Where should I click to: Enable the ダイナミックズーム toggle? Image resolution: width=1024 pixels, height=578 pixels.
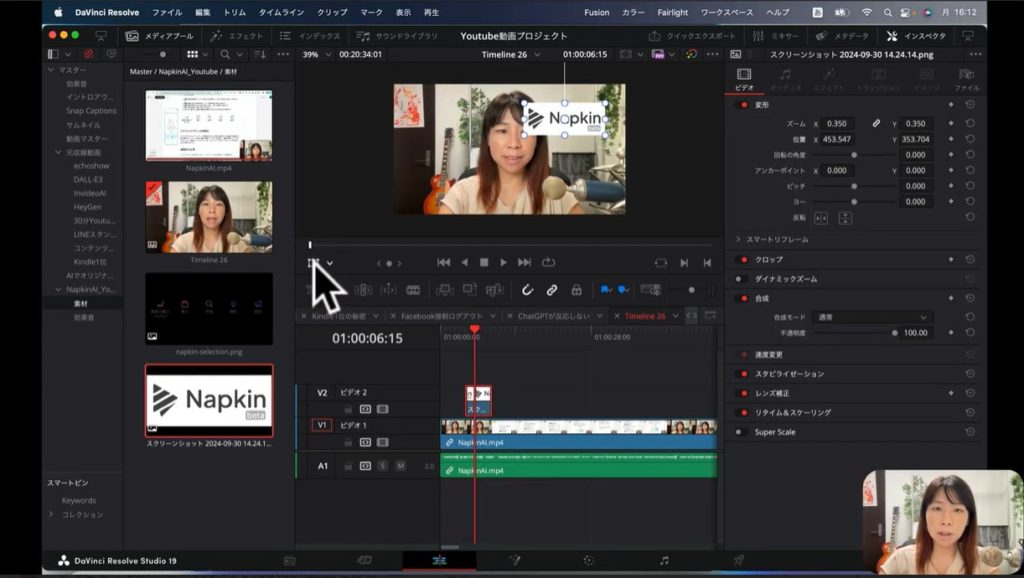point(742,279)
